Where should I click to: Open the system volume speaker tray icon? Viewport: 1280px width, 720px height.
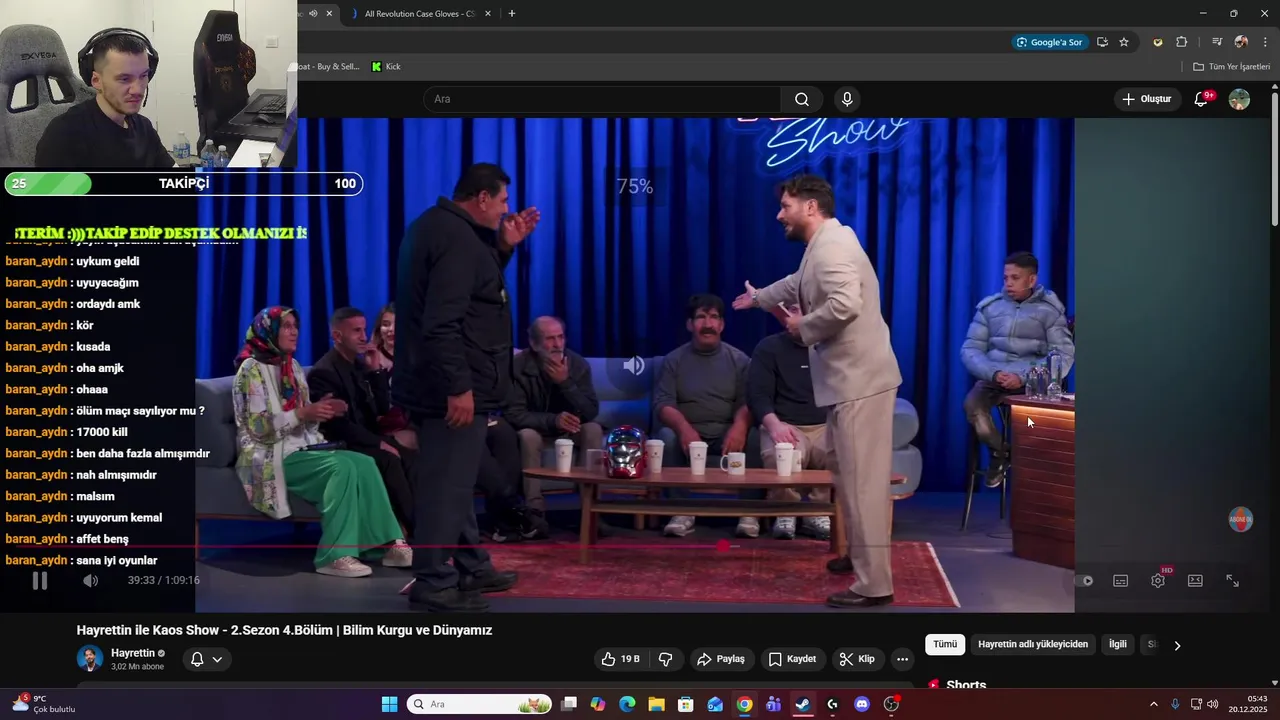(x=1213, y=704)
